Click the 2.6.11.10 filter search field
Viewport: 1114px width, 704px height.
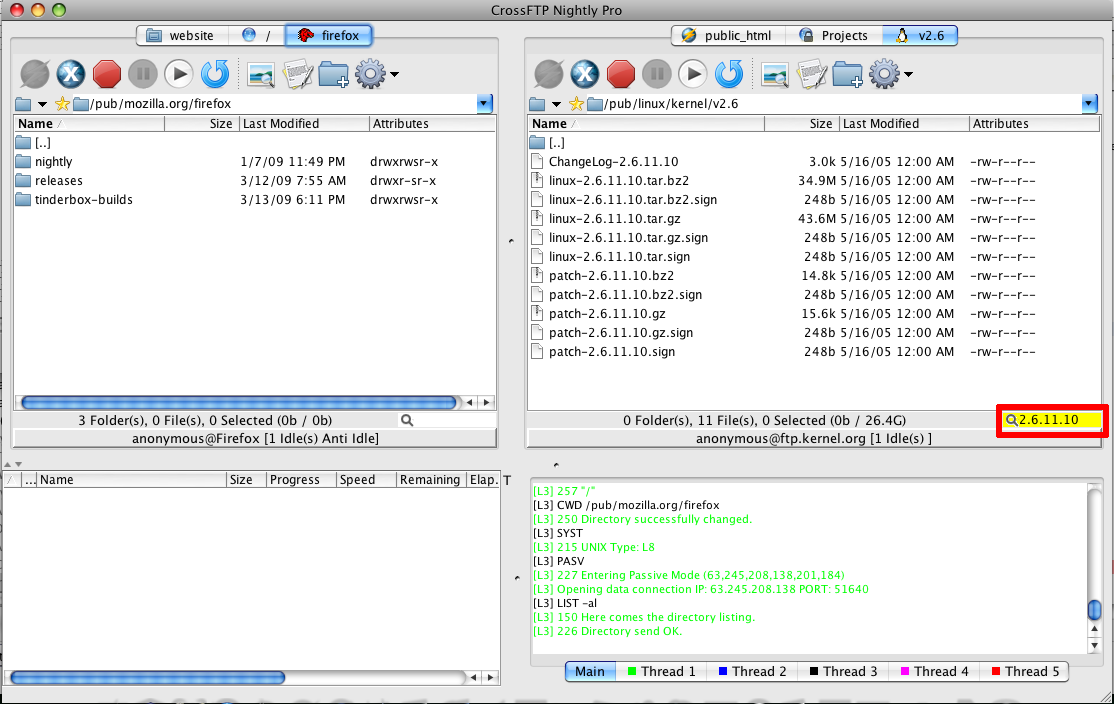[1052, 421]
